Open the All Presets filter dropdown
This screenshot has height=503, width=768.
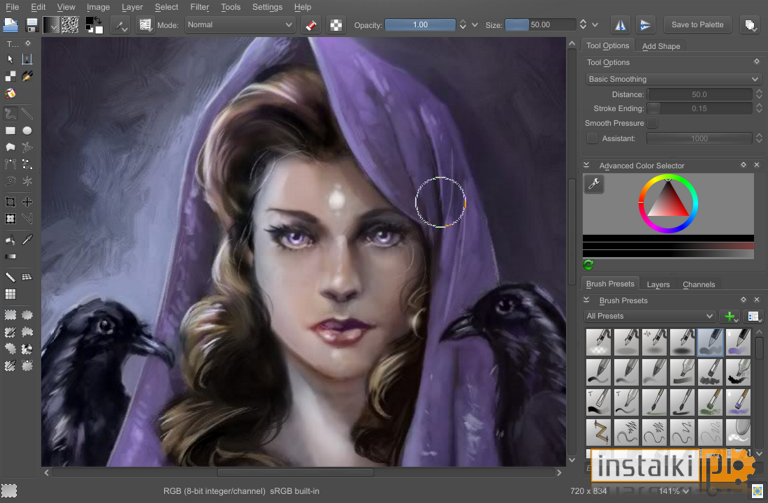pos(649,316)
